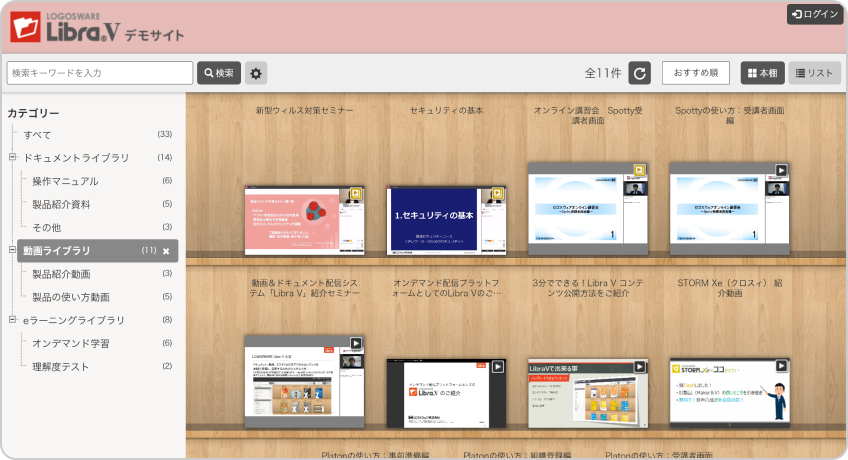Open オンライン講習会 Spotty受講者画面 thumbnail
The image size is (848, 460).
pos(588,209)
